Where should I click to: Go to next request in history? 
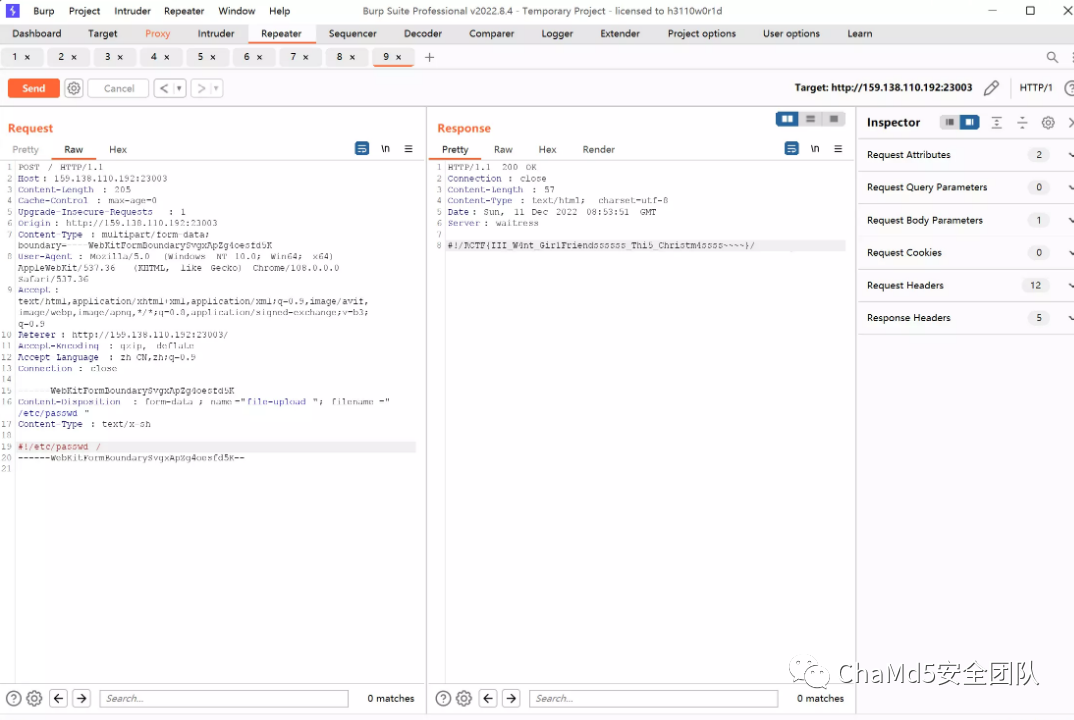tap(201, 88)
